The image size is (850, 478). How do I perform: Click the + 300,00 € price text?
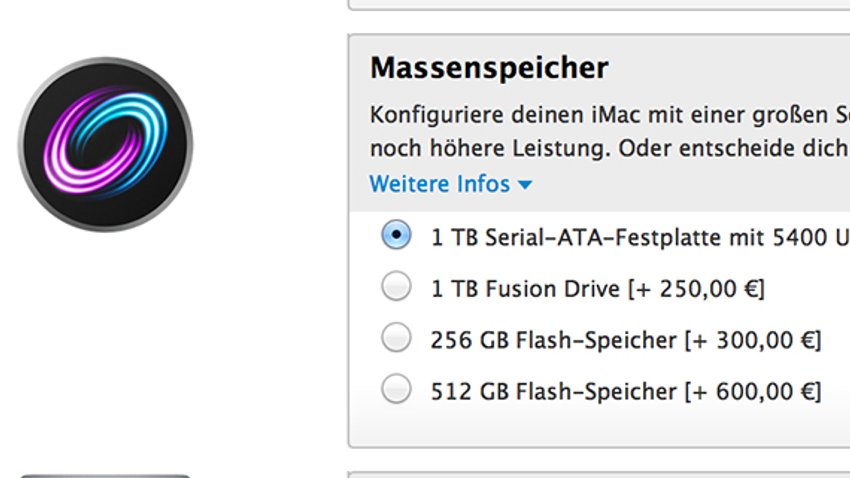(x=753, y=340)
